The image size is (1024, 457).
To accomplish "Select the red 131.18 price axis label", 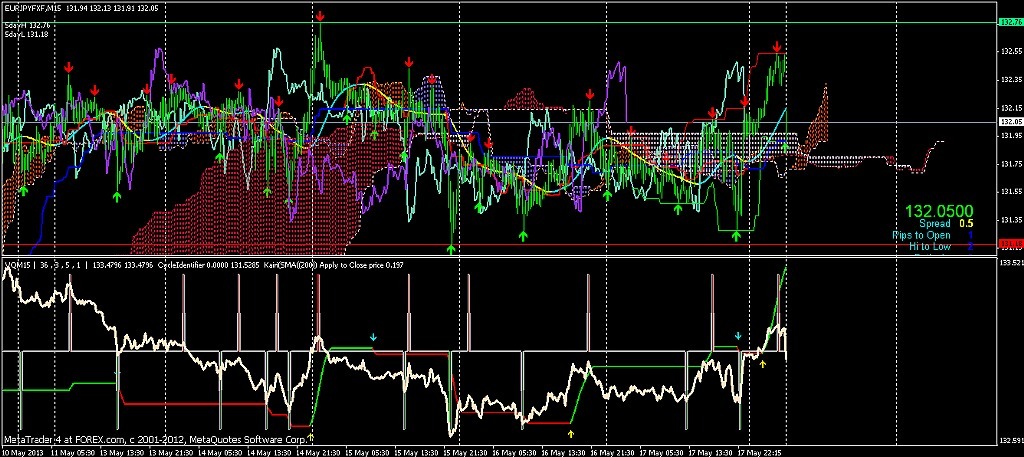I will pyautogui.click(x=1010, y=243).
